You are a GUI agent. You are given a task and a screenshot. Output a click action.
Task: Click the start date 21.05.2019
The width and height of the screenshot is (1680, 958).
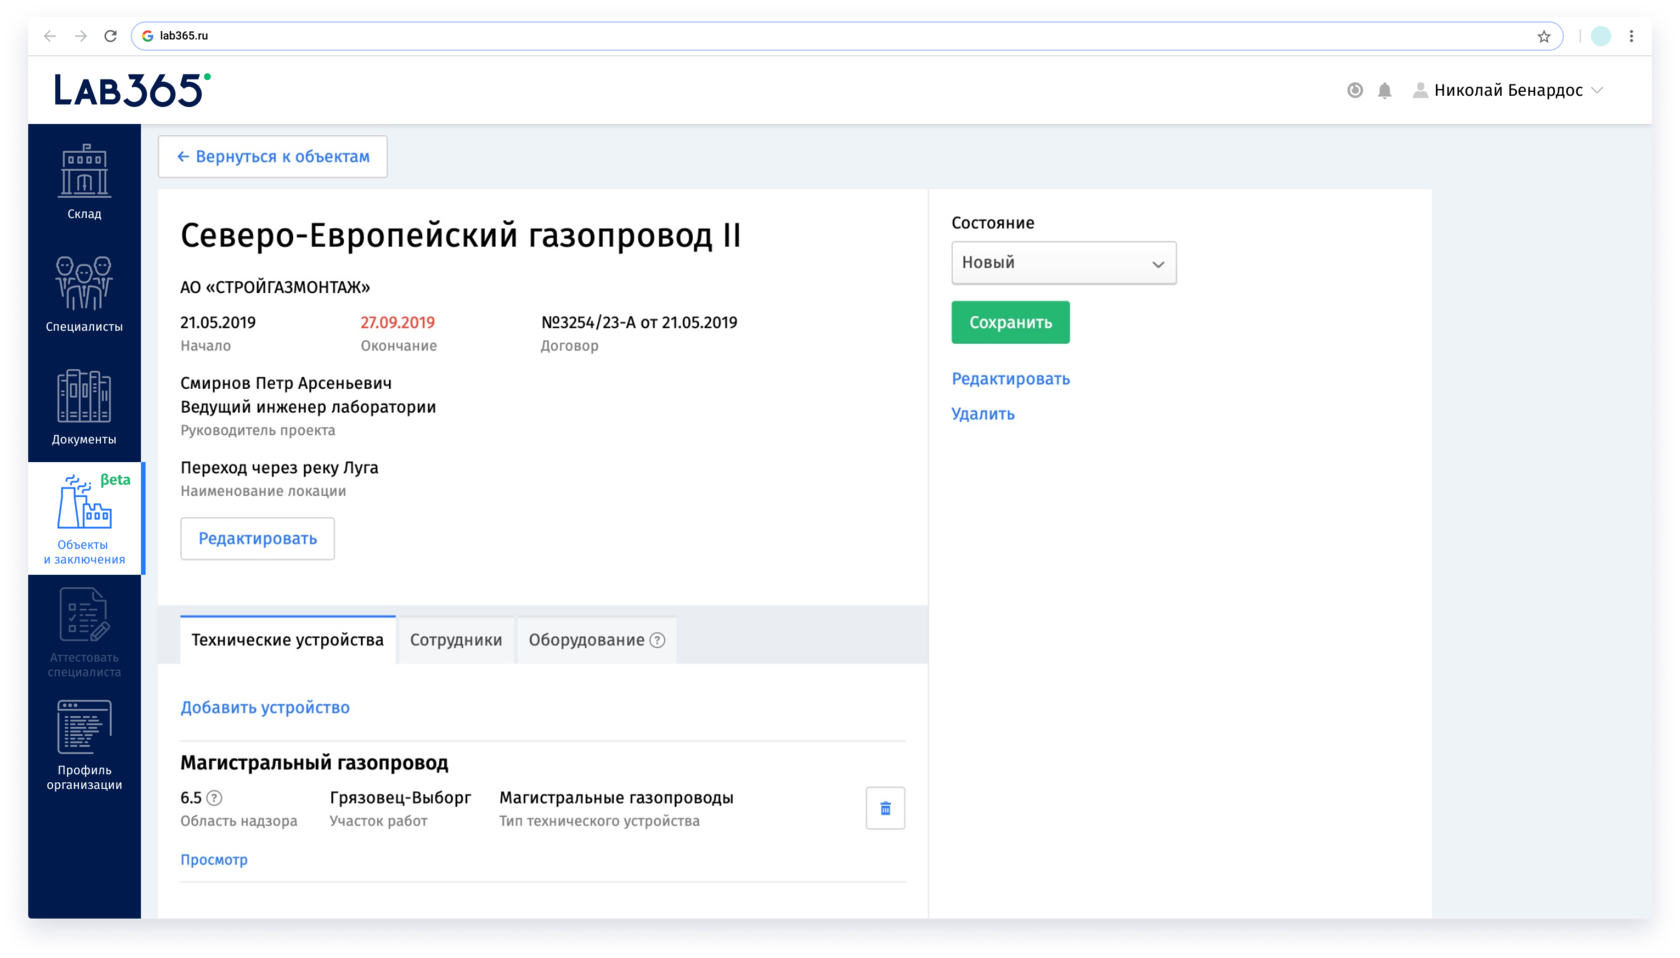tap(218, 323)
